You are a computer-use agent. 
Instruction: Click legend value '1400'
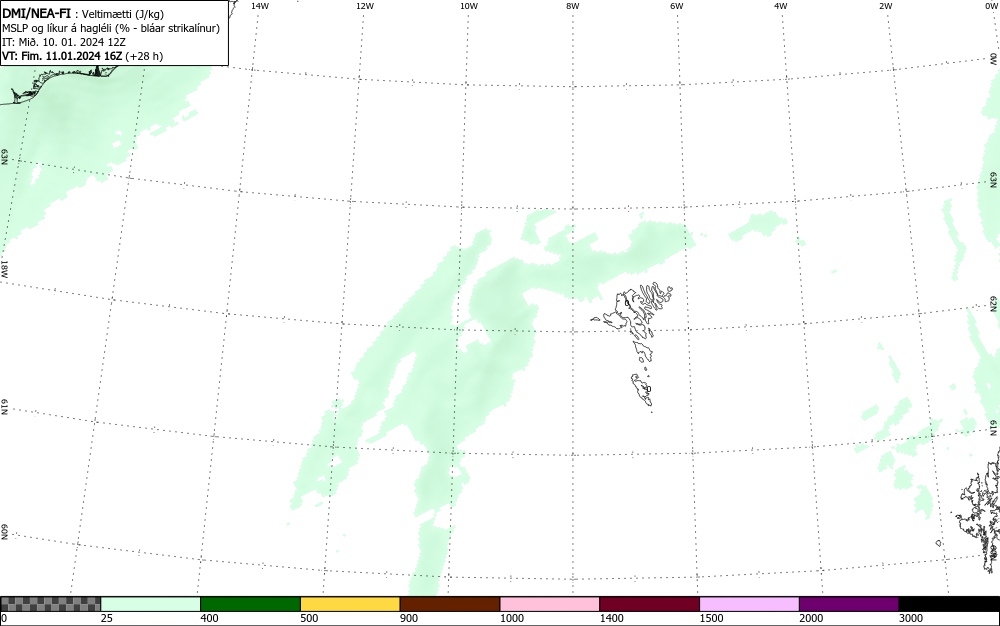point(611,618)
